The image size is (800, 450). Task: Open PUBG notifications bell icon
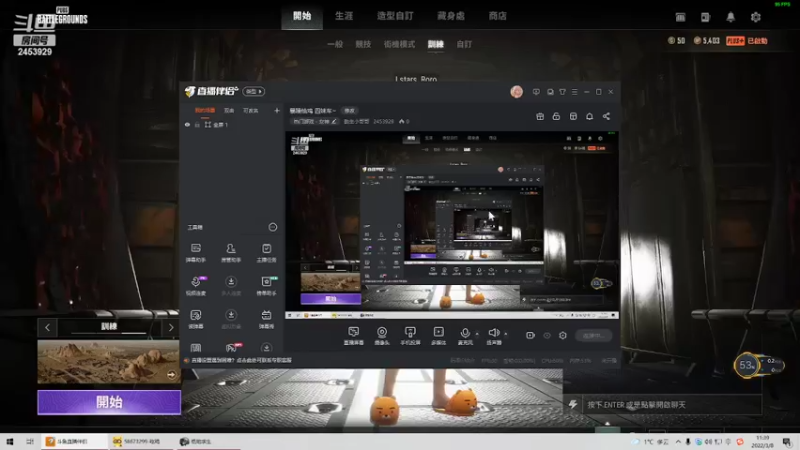(x=731, y=17)
